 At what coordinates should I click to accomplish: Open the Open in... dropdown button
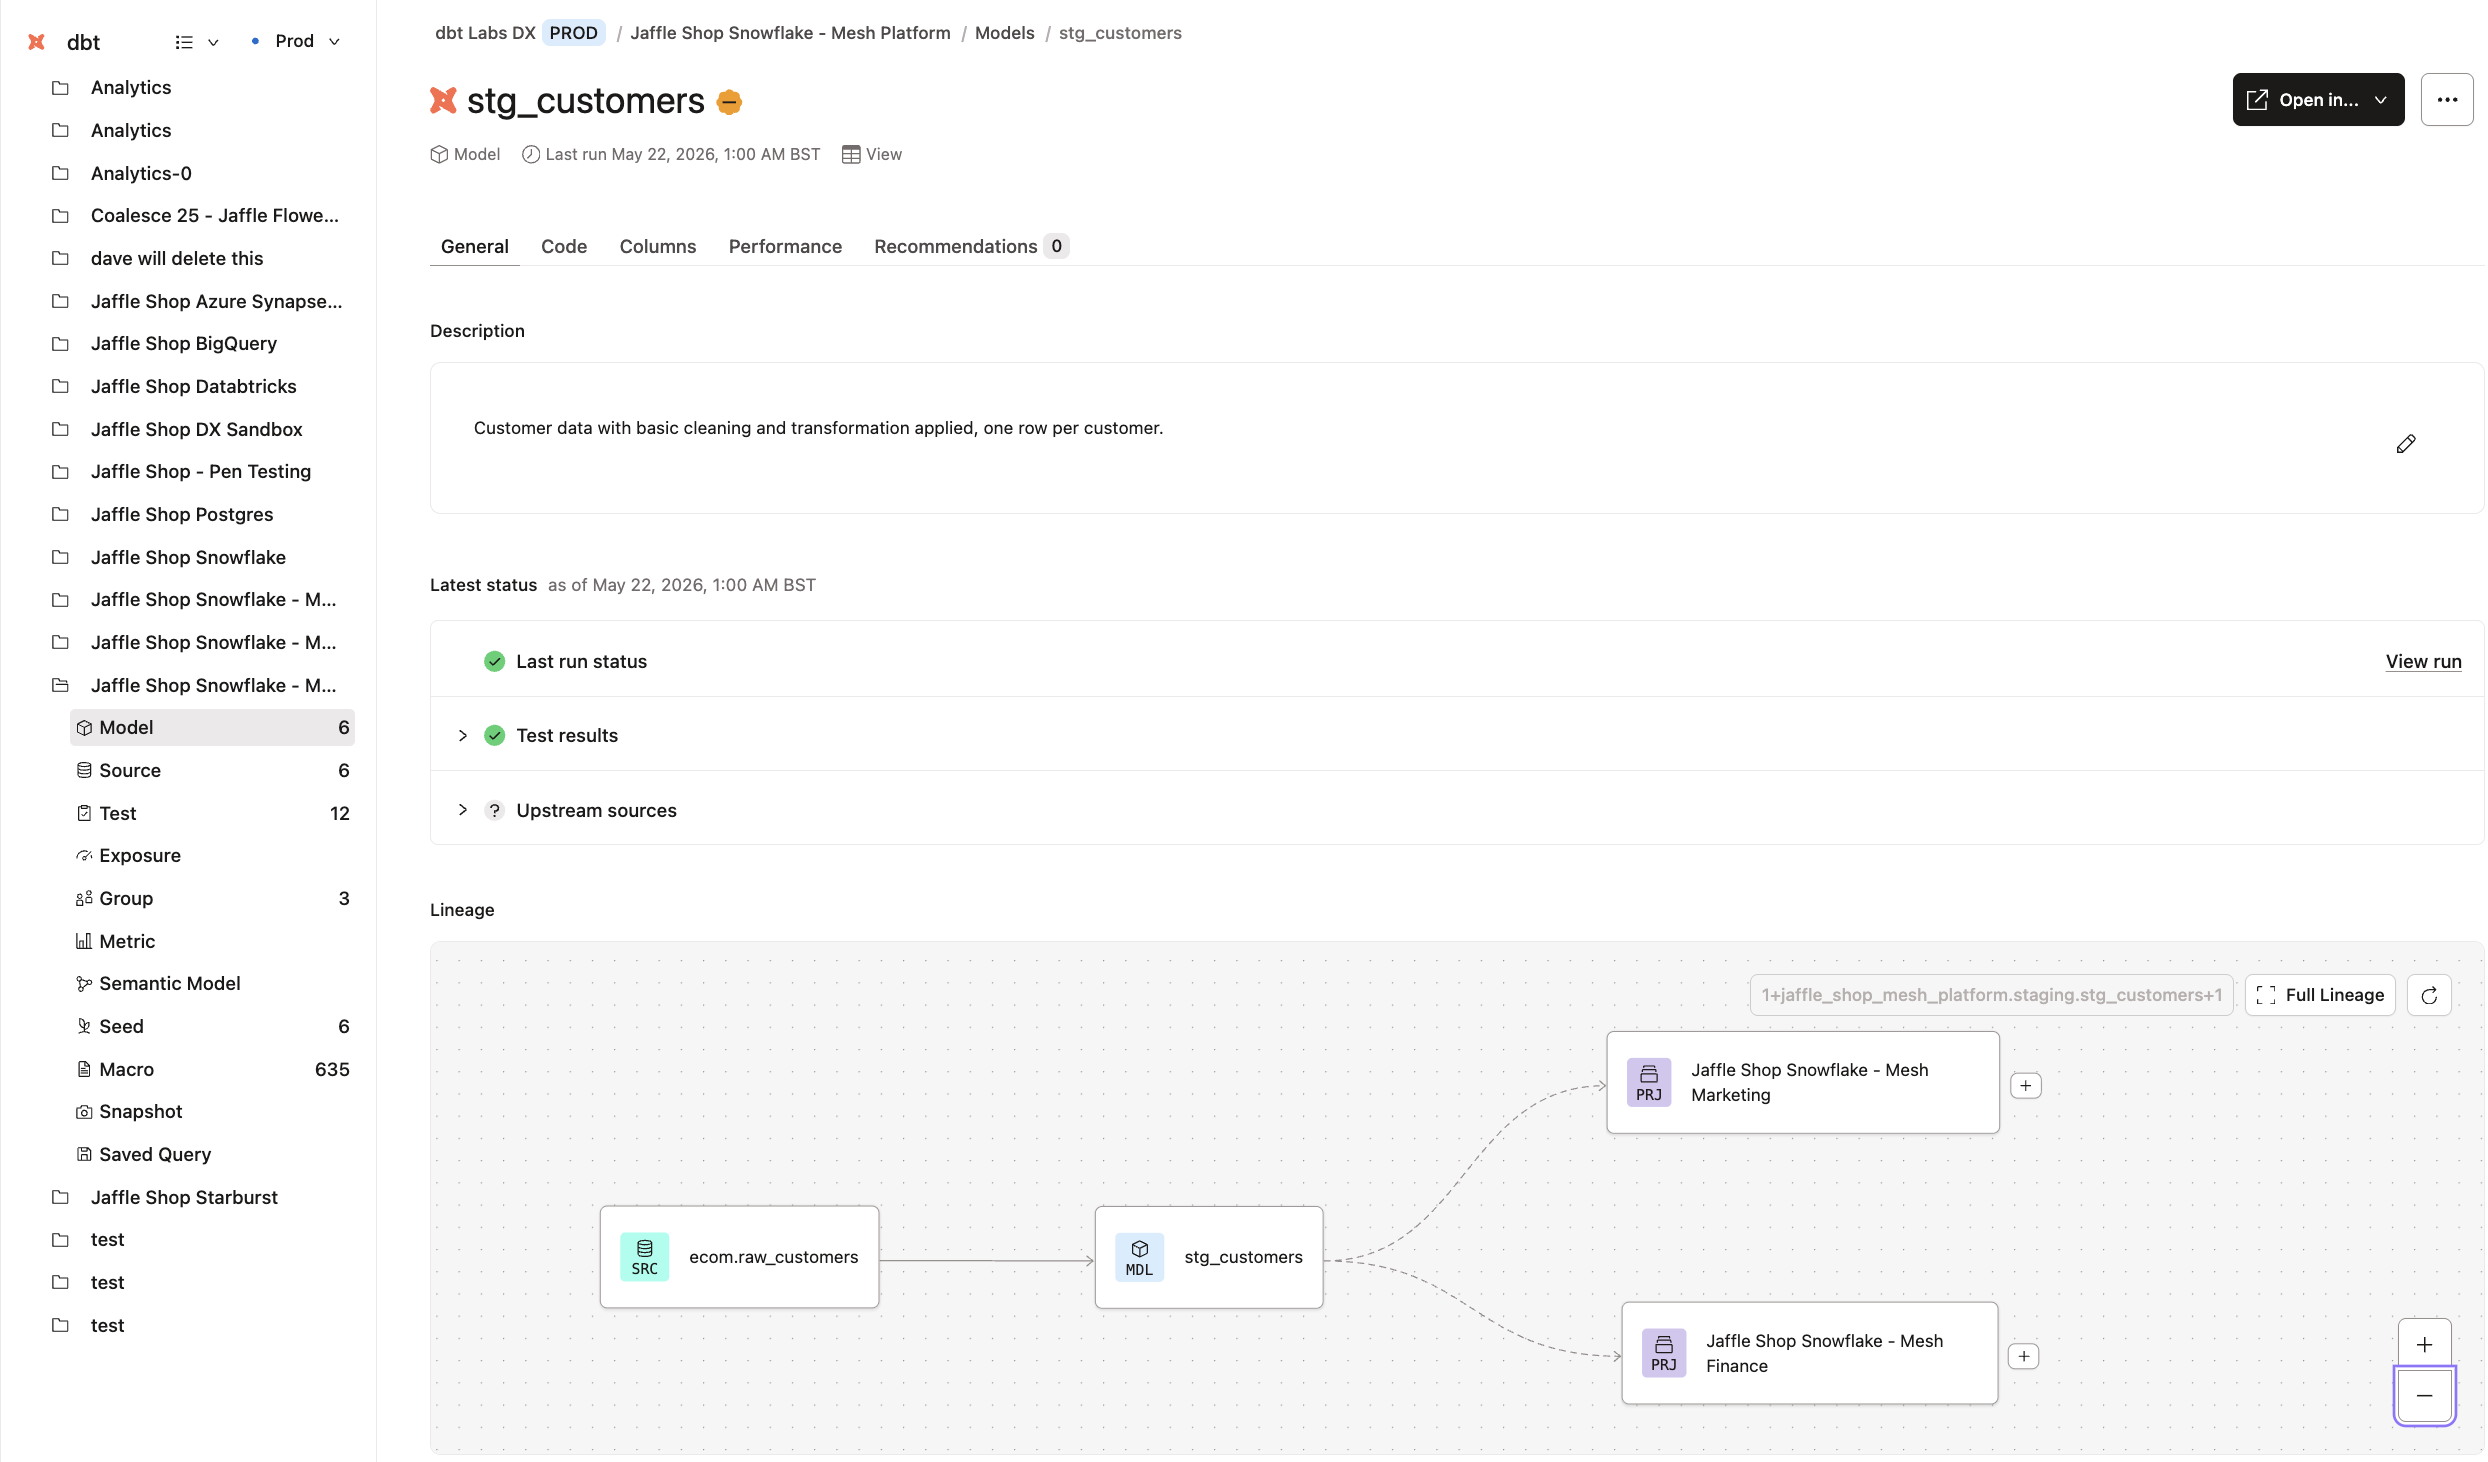click(2318, 100)
